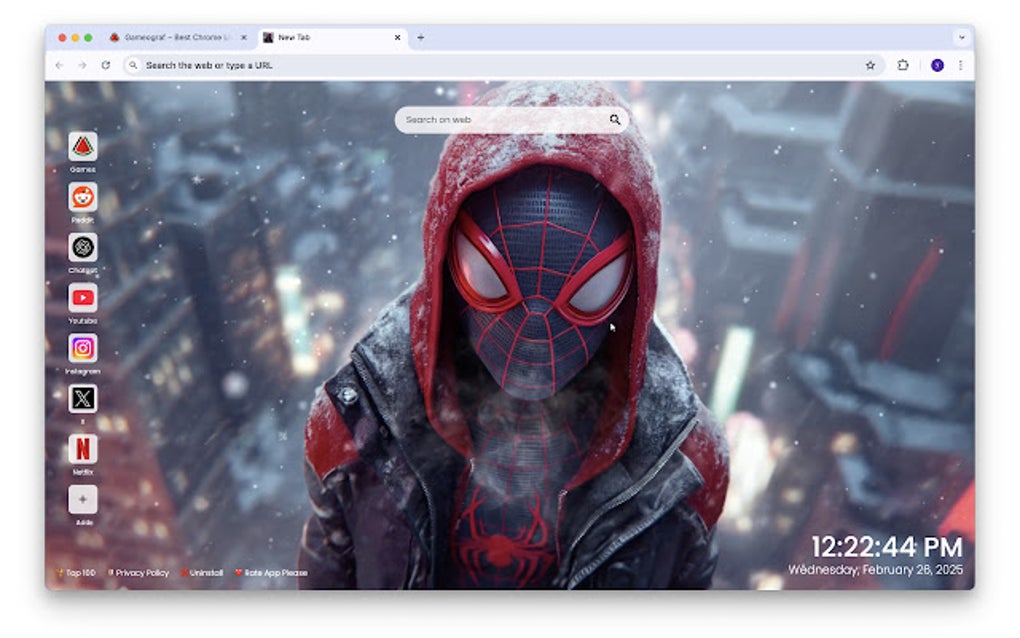
Task: Click the browser profile avatar
Action: coord(936,64)
